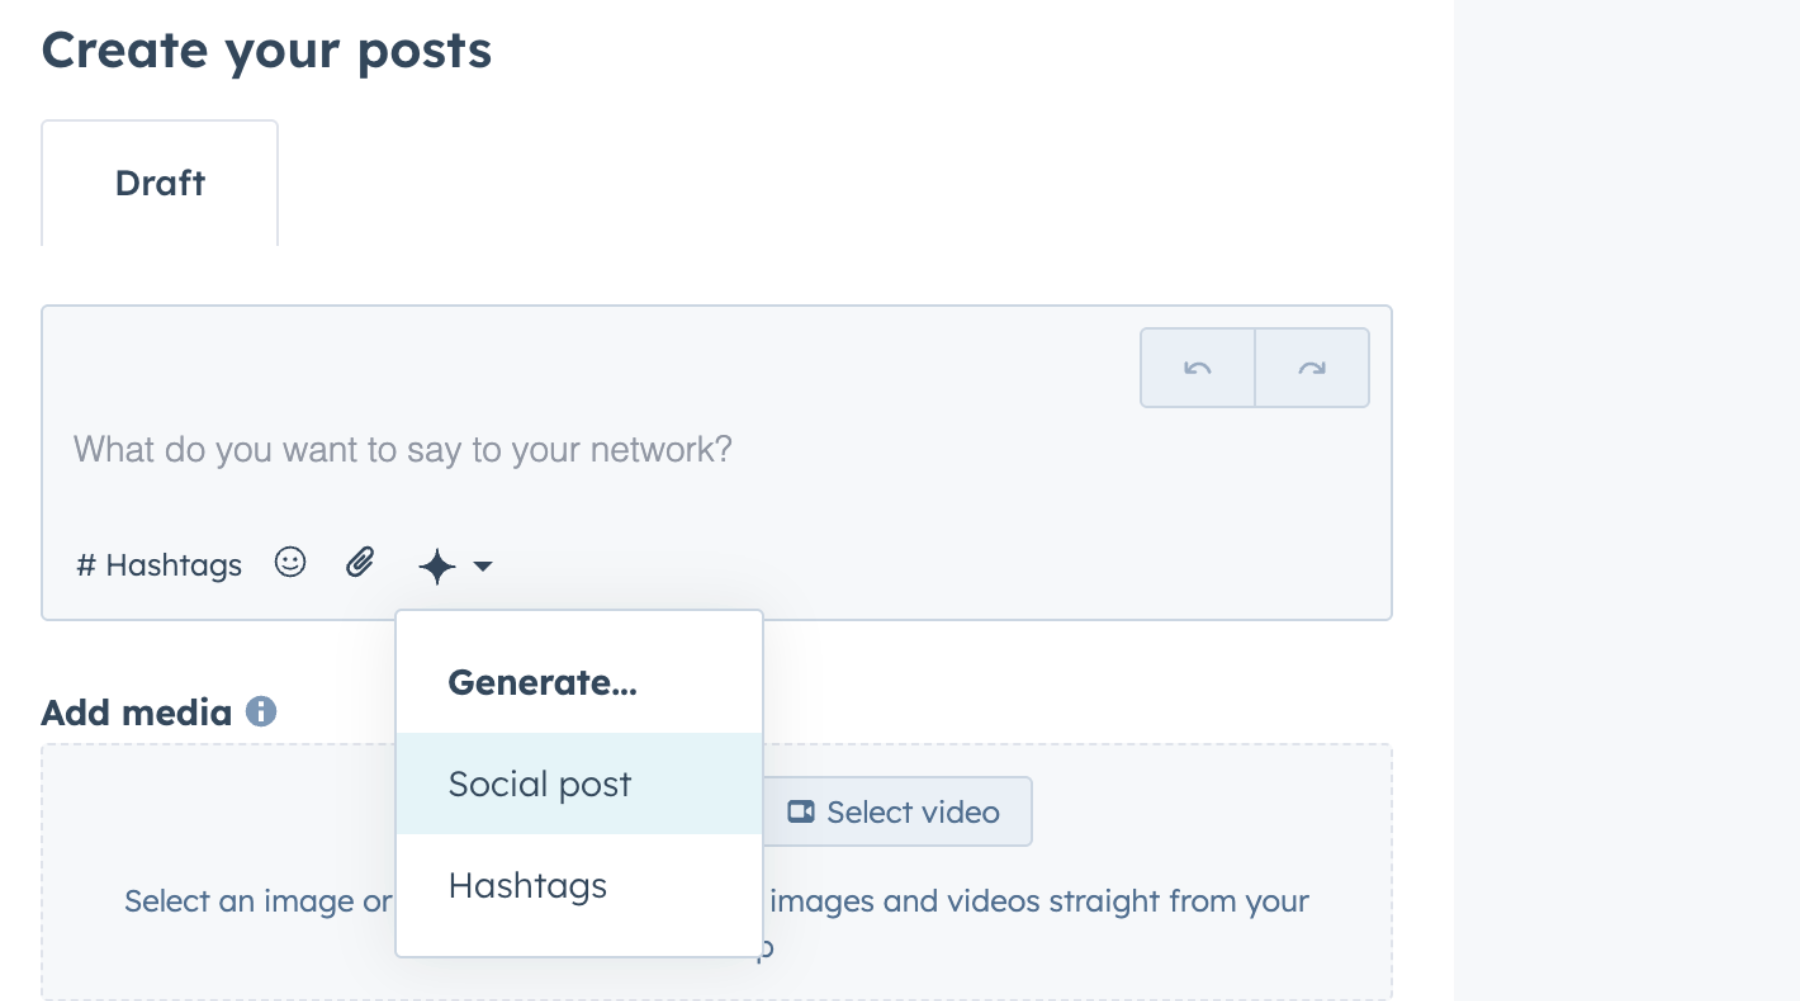Click the 'Select an image or' text
This screenshot has width=1800, height=1001.
click(258, 901)
